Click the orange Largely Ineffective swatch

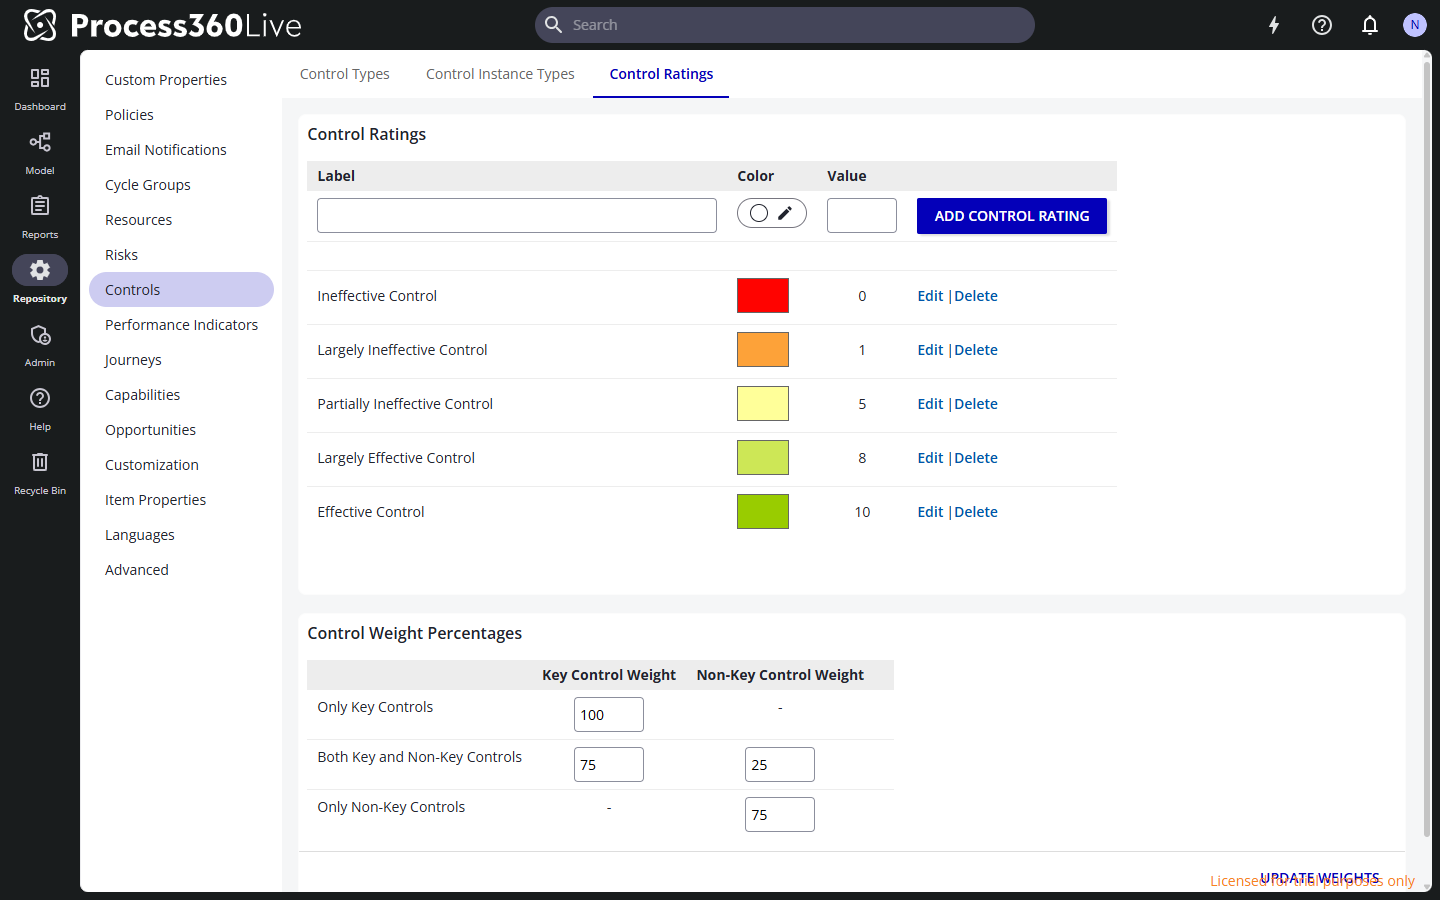763,350
